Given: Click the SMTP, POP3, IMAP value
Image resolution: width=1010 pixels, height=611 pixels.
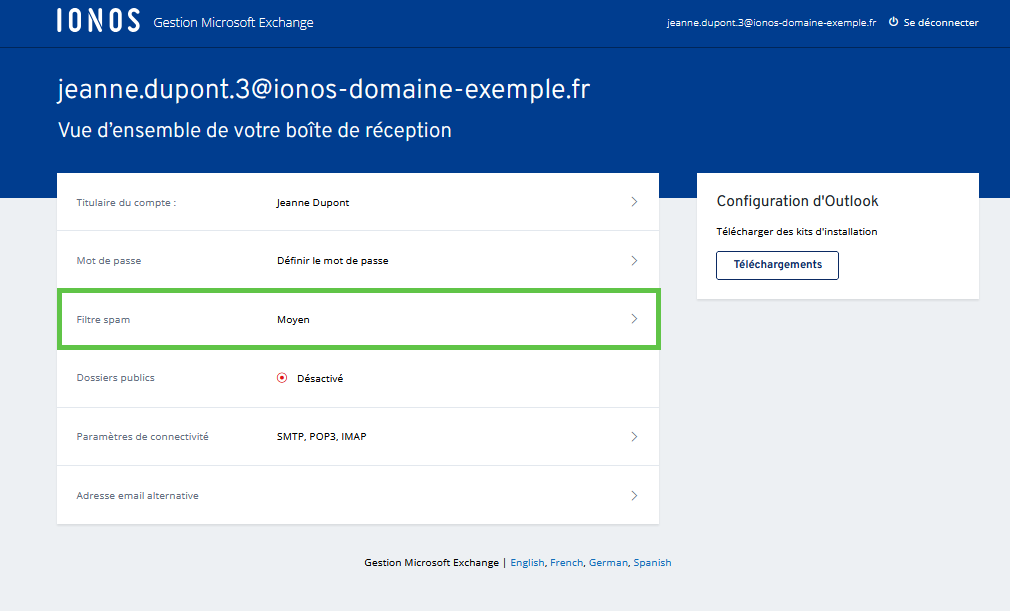Looking at the screenshot, I should (321, 437).
